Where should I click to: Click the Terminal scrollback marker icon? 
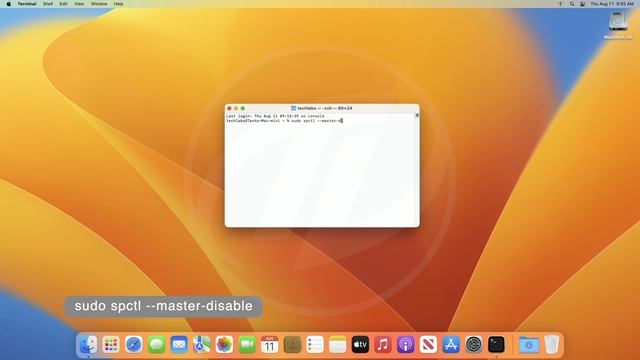(417, 116)
